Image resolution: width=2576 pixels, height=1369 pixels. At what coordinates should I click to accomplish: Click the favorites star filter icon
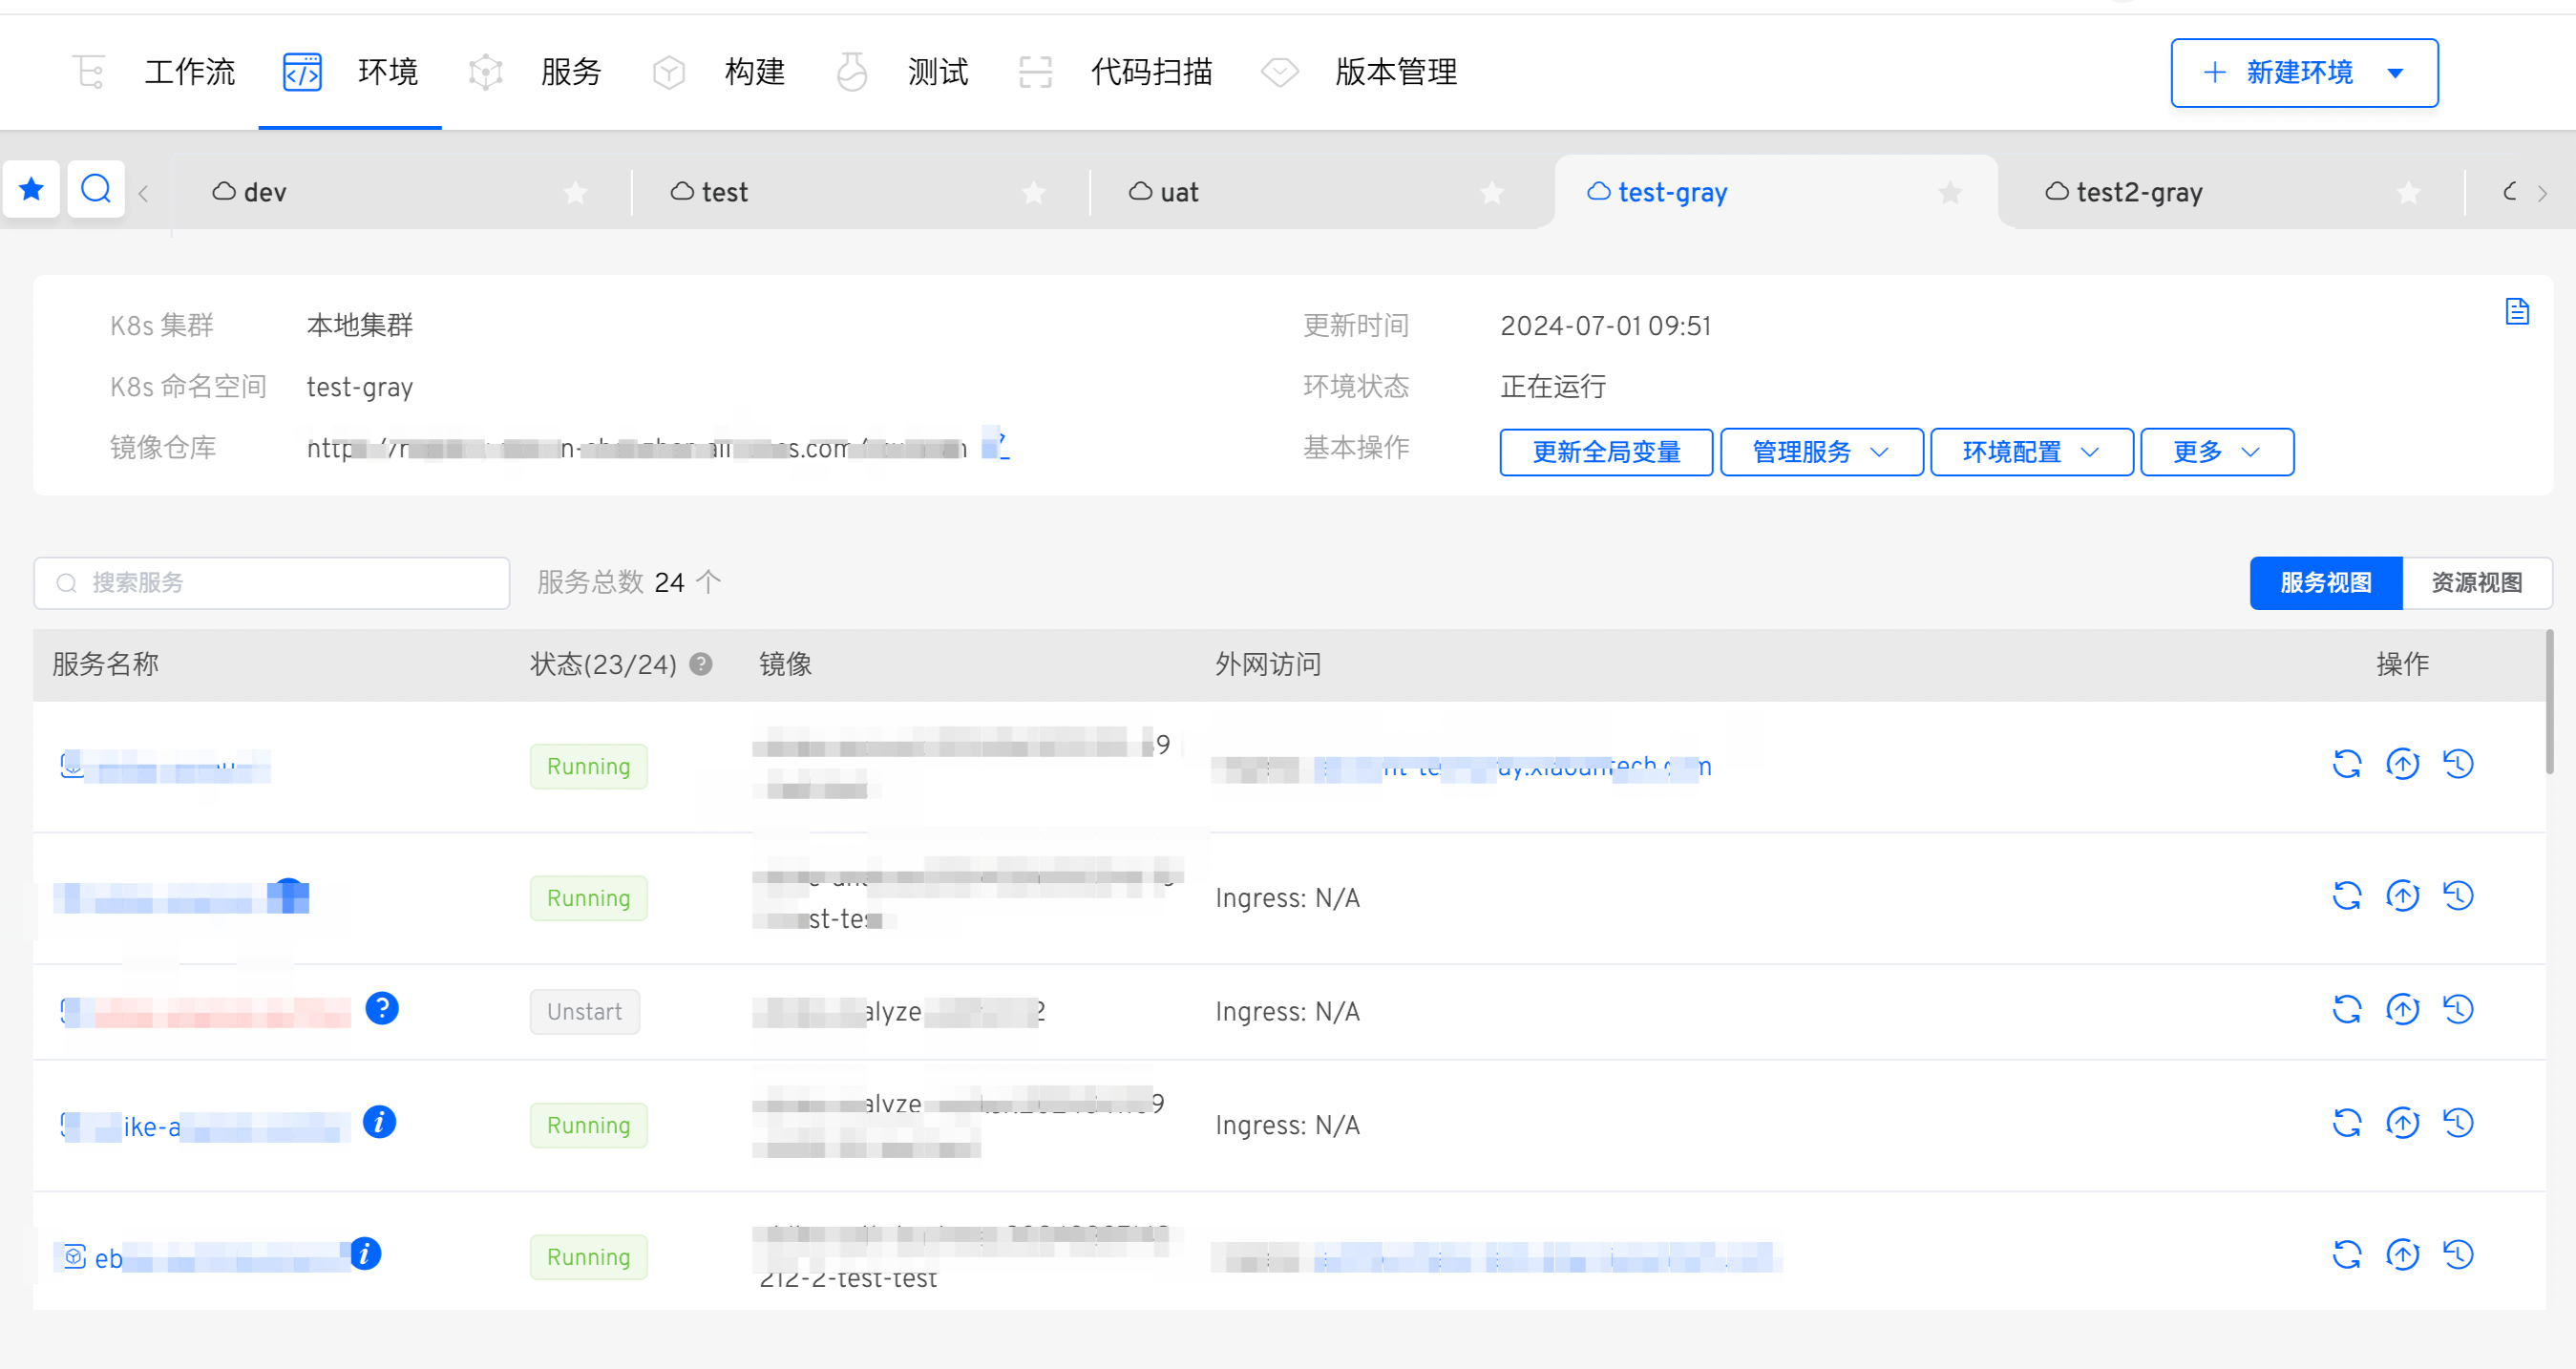tap(32, 188)
